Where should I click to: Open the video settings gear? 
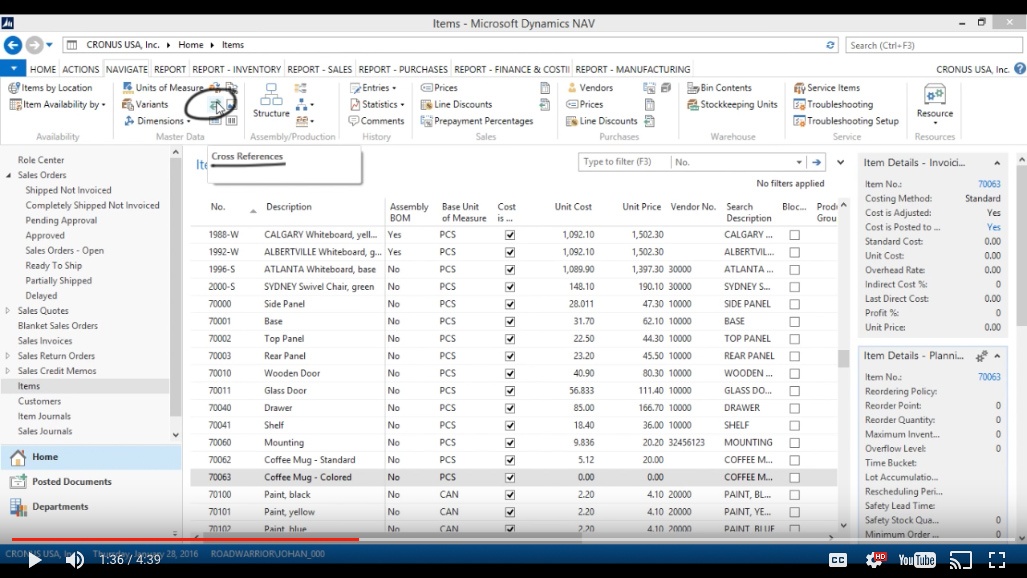click(875, 560)
